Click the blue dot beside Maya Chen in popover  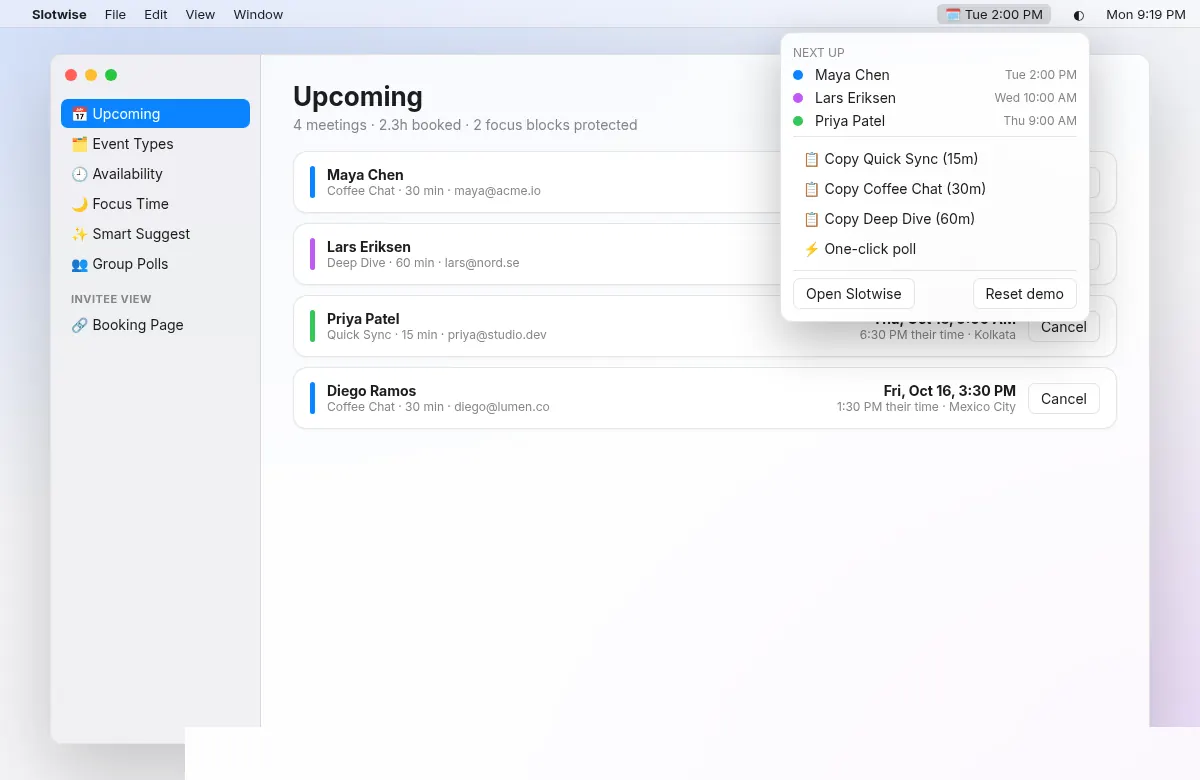tap(798, 75)
